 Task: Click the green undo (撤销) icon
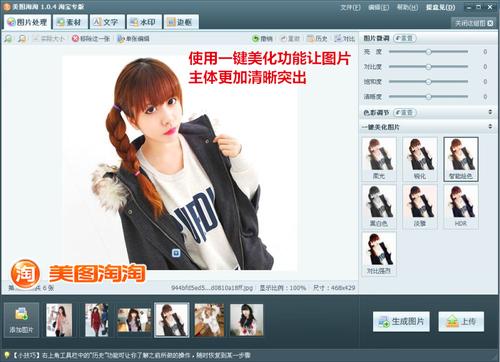tap(256, 39)
